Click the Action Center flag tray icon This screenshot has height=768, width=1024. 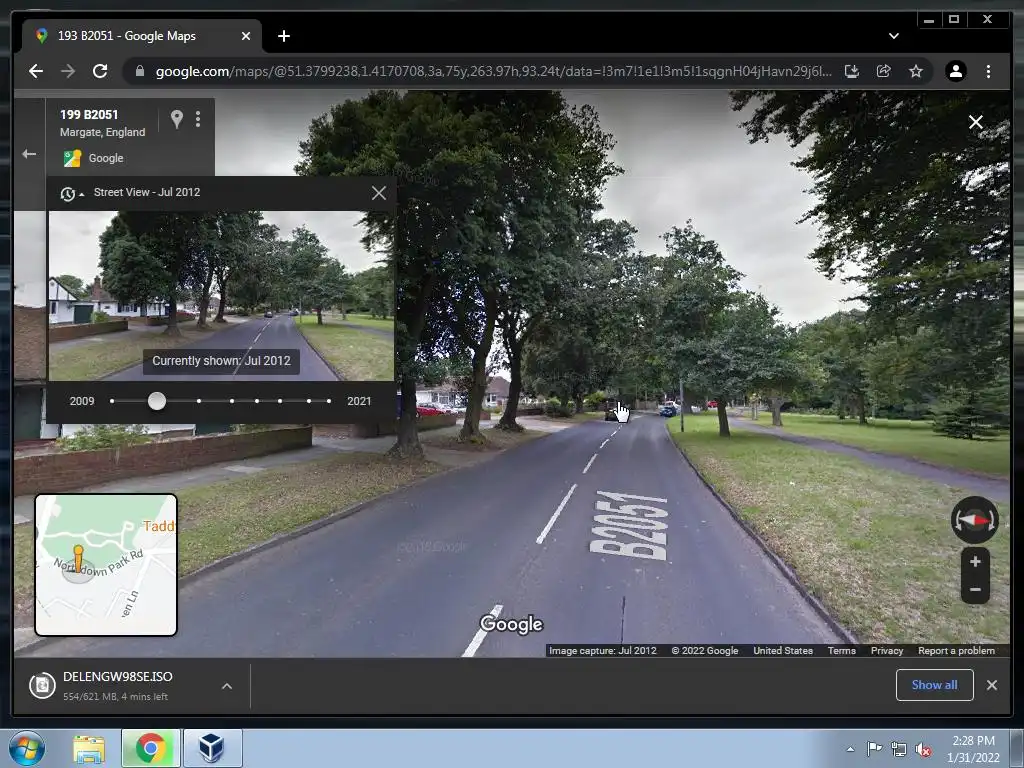(874, 750)
